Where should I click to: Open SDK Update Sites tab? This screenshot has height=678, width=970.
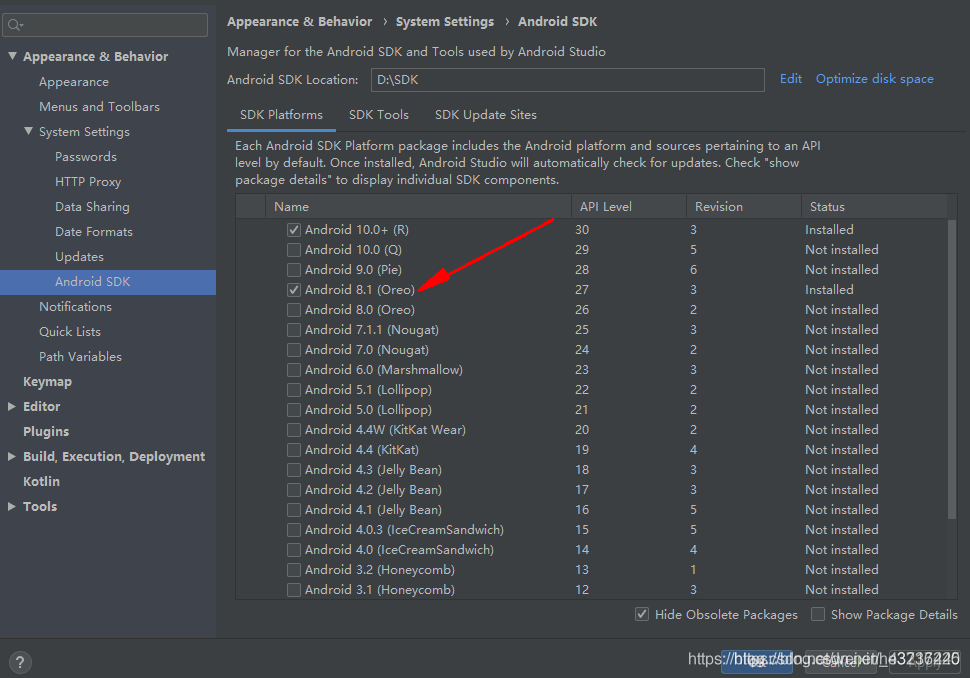click(486, 115)
